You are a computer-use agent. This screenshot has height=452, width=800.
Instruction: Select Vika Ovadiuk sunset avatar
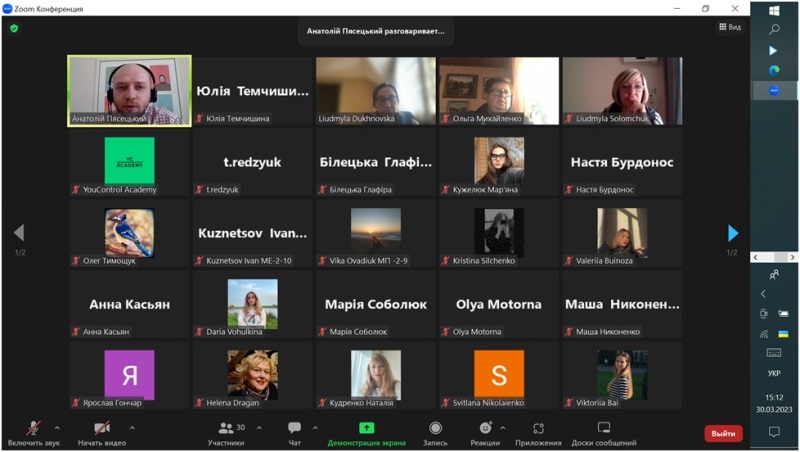(x=376, y=231)
